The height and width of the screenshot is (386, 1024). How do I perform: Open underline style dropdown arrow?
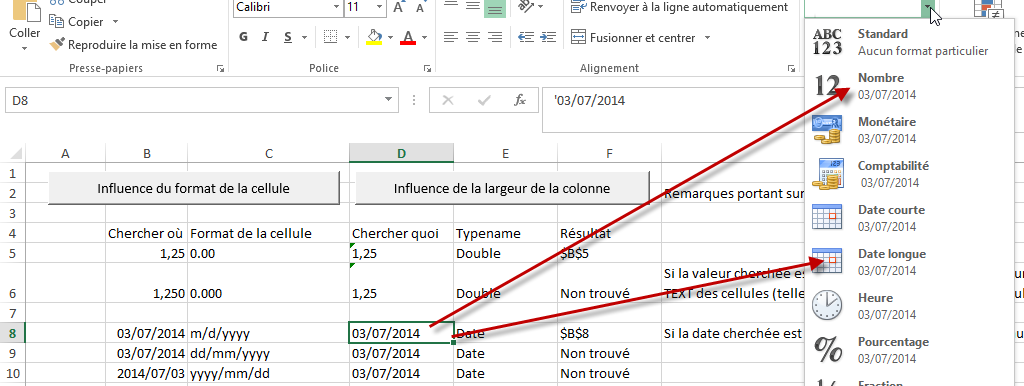click(x=304, y=37)
